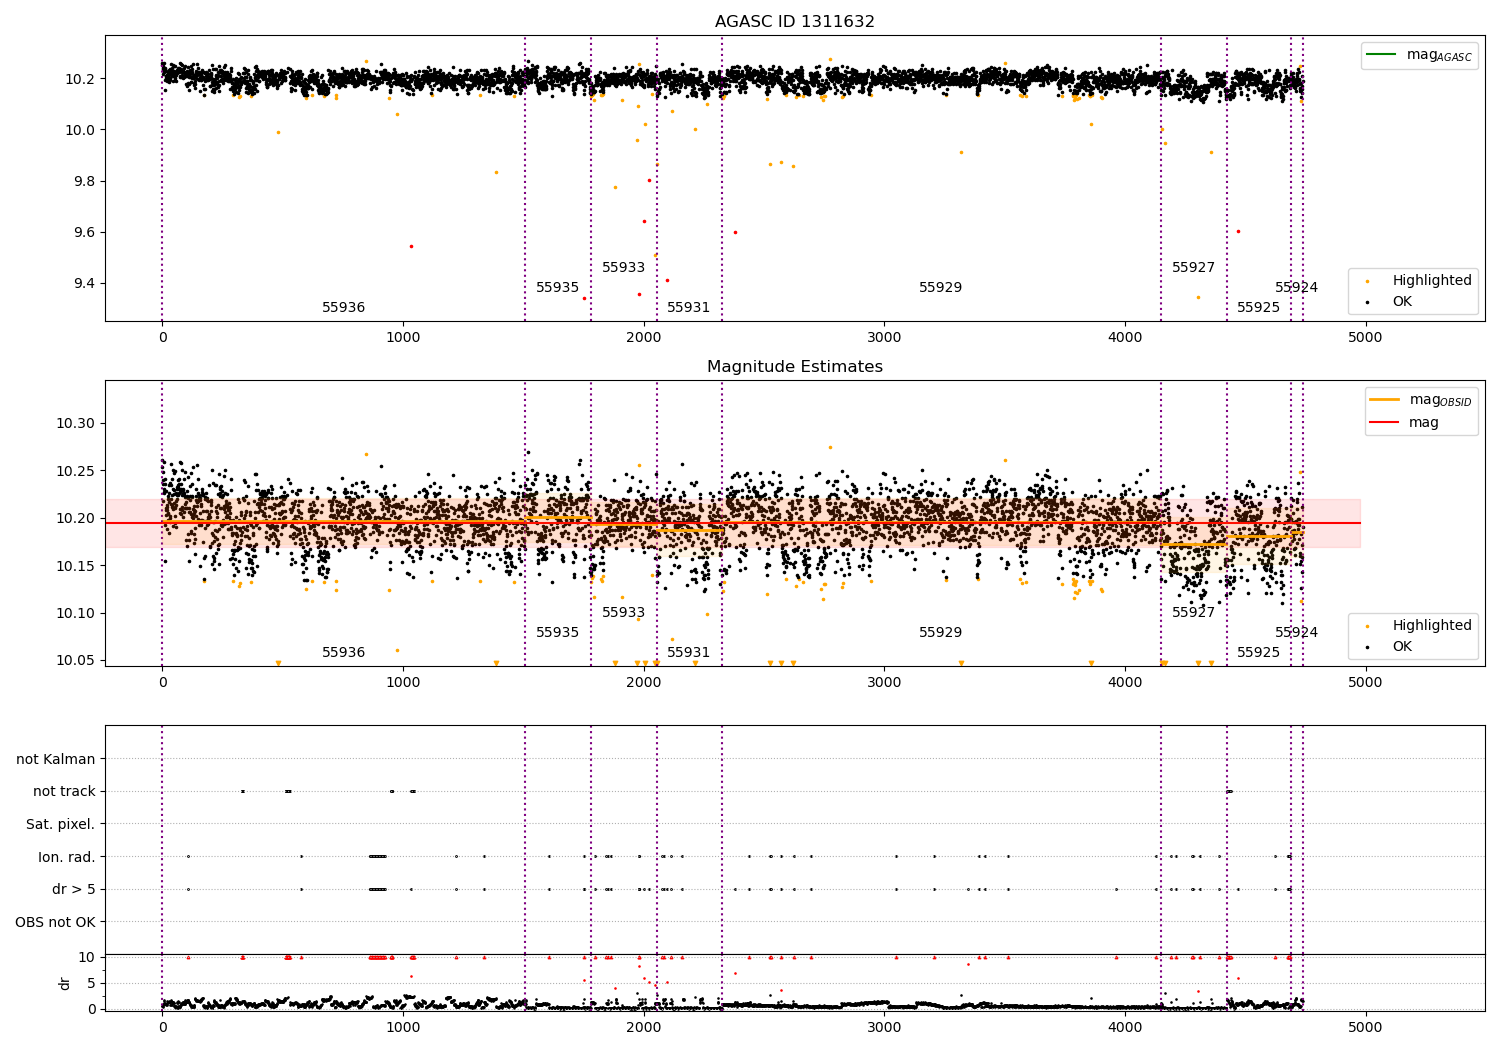Click the "Ion. rad." row label

point(67,857)
